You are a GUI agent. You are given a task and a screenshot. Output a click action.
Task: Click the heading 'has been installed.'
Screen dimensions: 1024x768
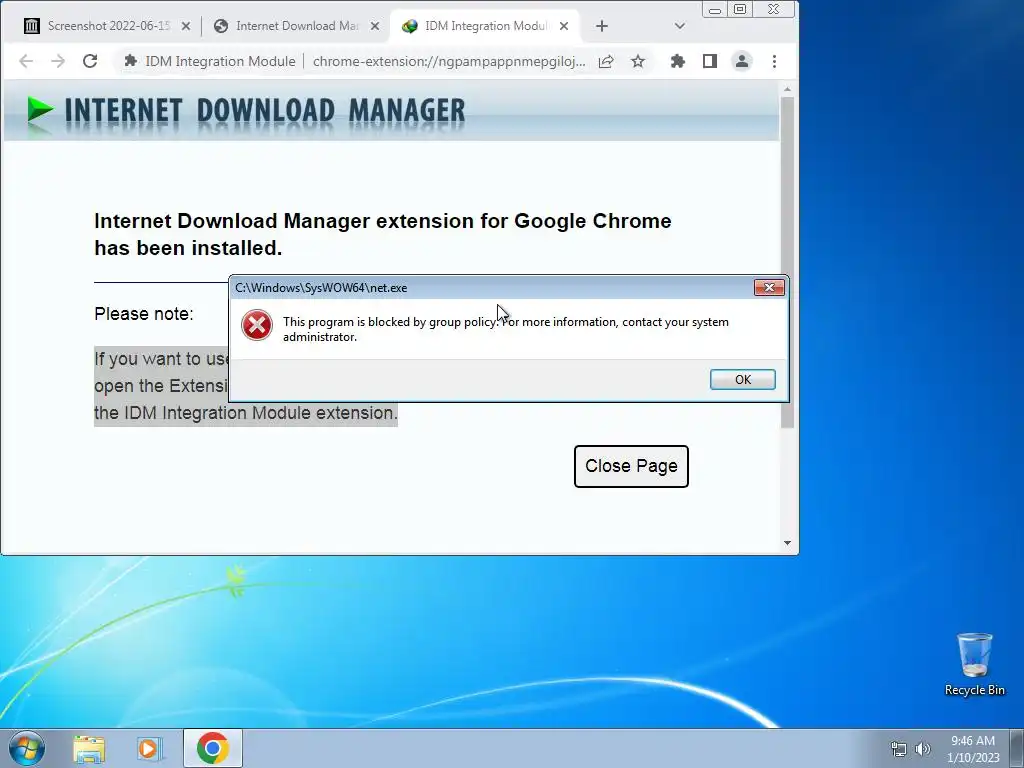pyautogui.click(x=188, y=248)
